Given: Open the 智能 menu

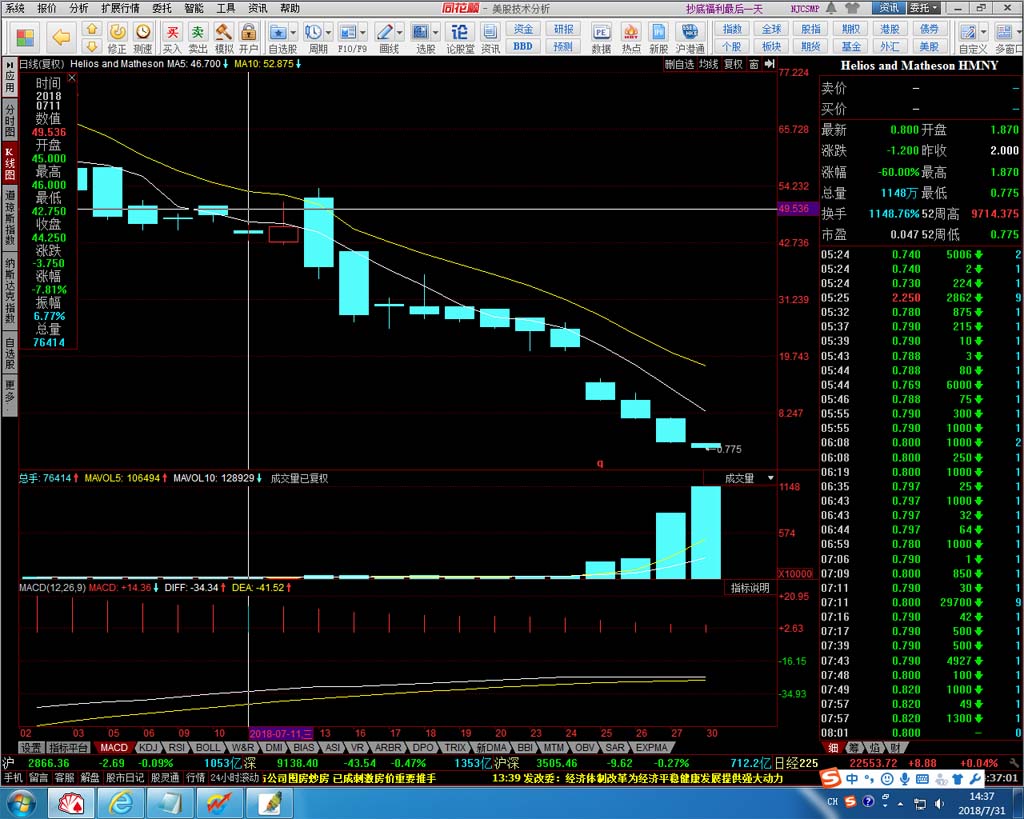Looking at the screenshot, I should click(x=193, y=8).
